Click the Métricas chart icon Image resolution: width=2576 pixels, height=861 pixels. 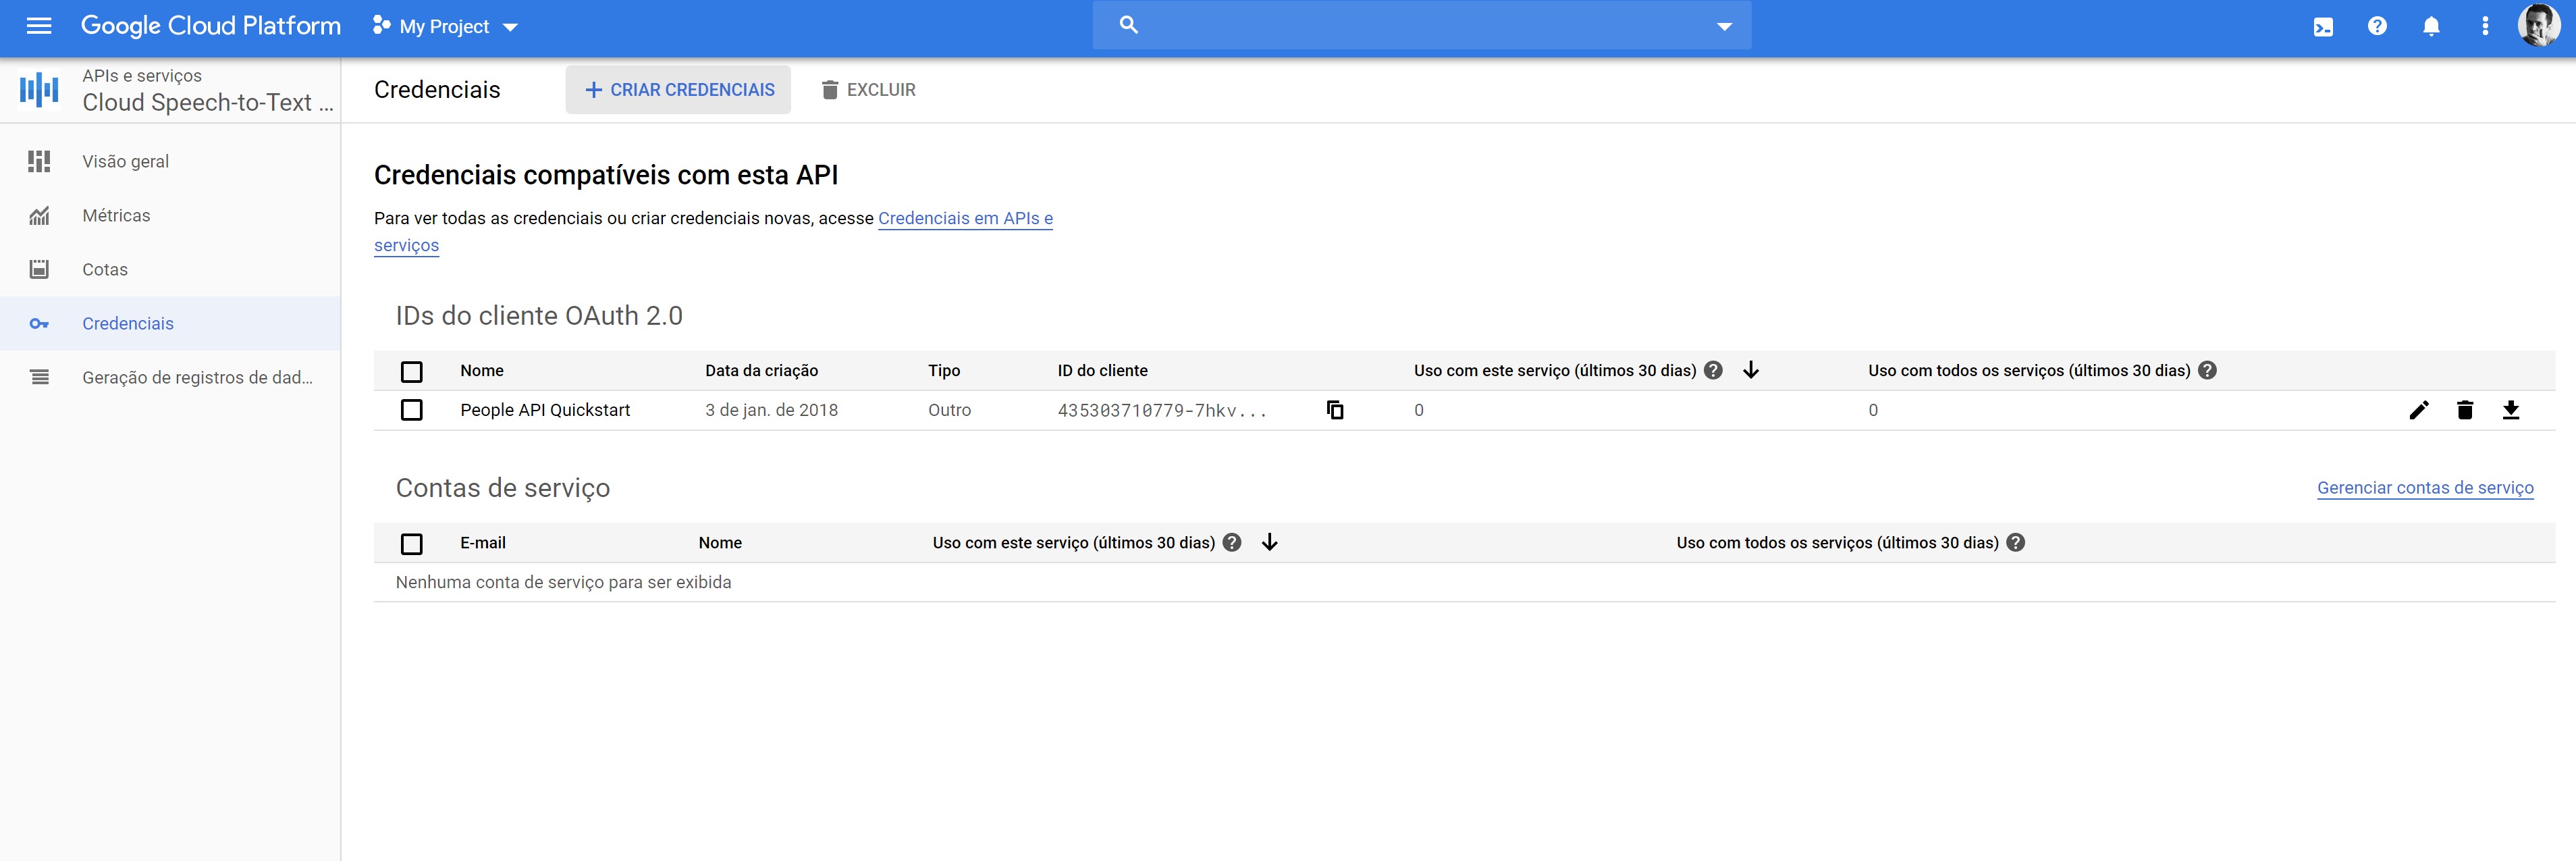[39, 215]
